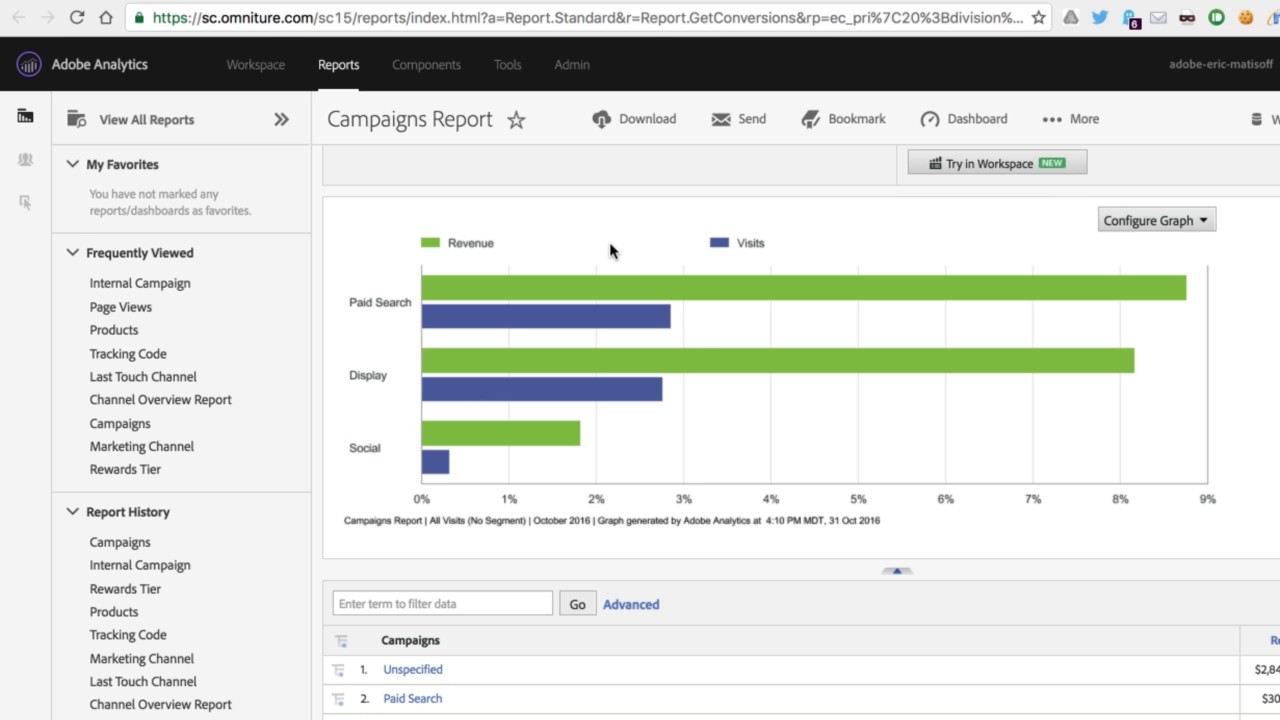Open the More ellipsis menu

coord(1070,119)
